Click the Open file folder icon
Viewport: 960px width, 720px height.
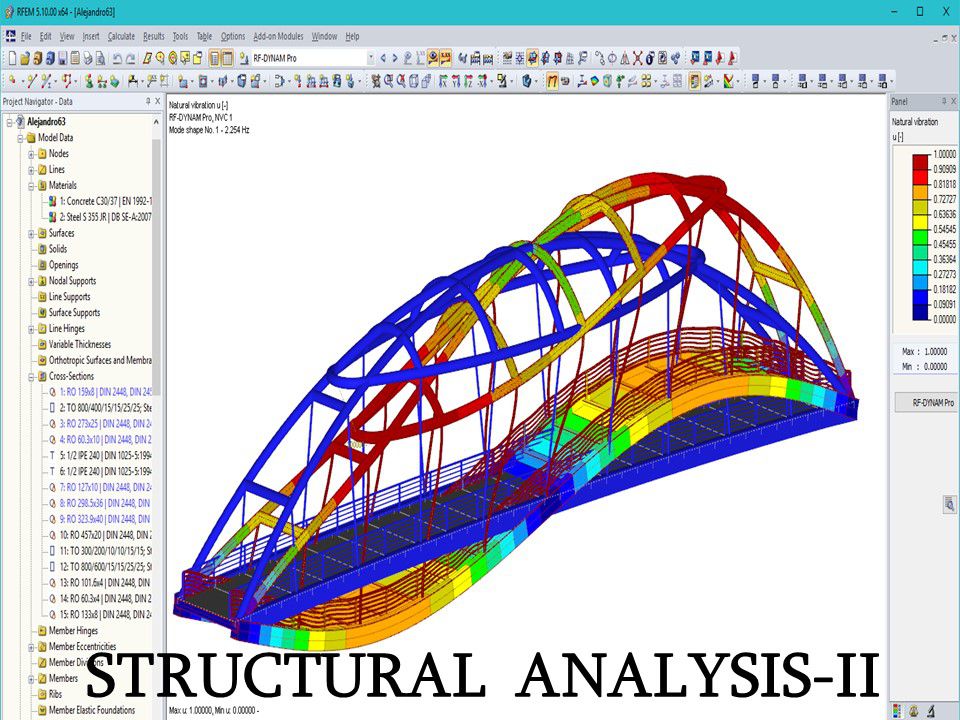[x=23, y=59]
